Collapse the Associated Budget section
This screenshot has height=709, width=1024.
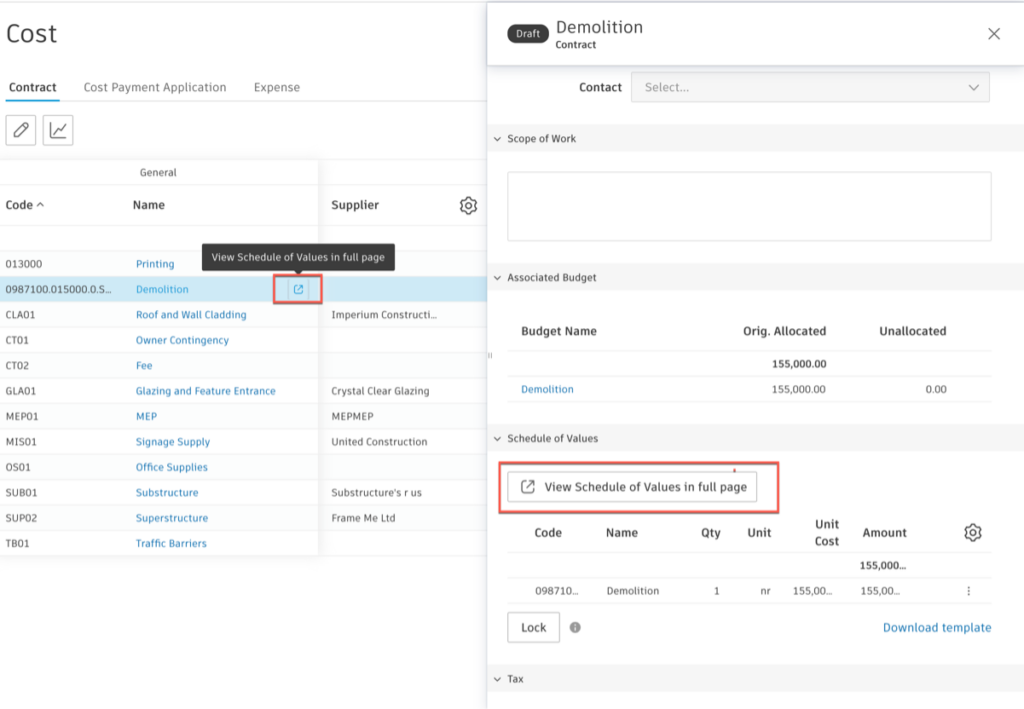point(498,277)
